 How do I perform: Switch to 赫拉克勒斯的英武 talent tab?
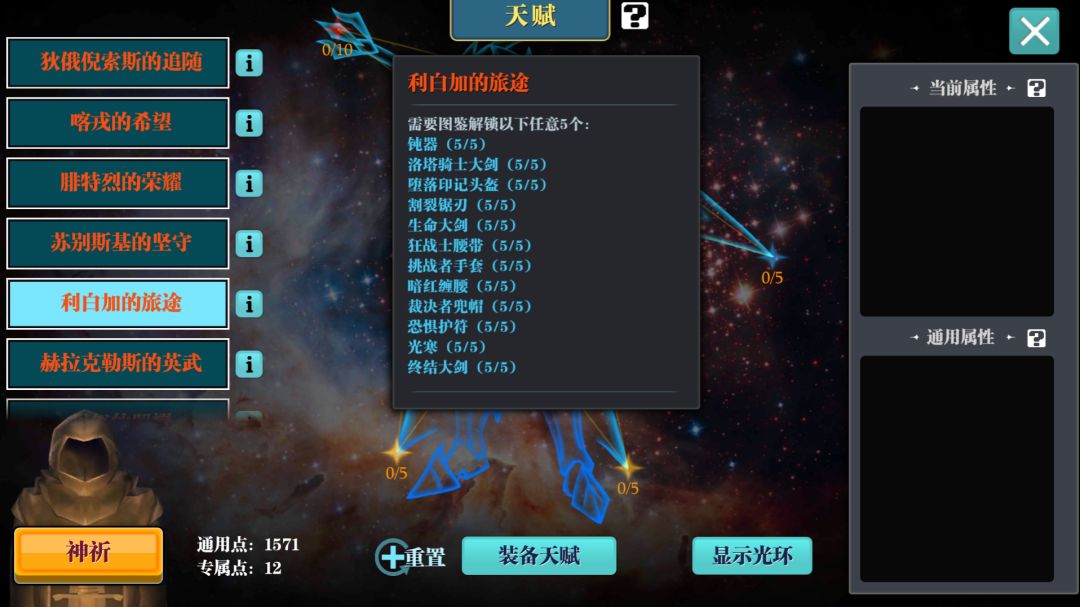coord(118,364)
